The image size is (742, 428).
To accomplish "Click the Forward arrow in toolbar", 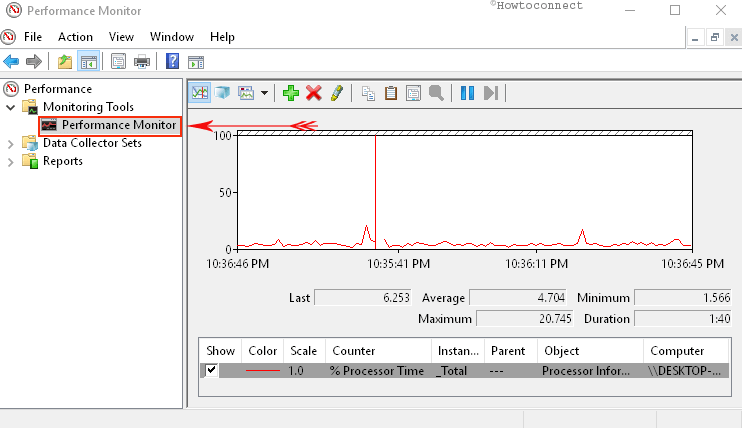I will coord(34,62).
